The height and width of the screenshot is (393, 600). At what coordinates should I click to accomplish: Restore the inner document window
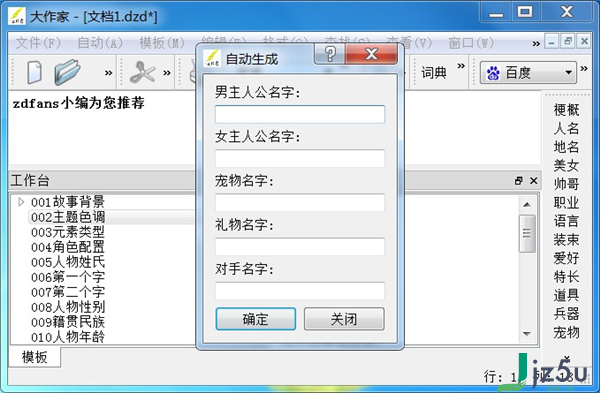click(568, 41)
